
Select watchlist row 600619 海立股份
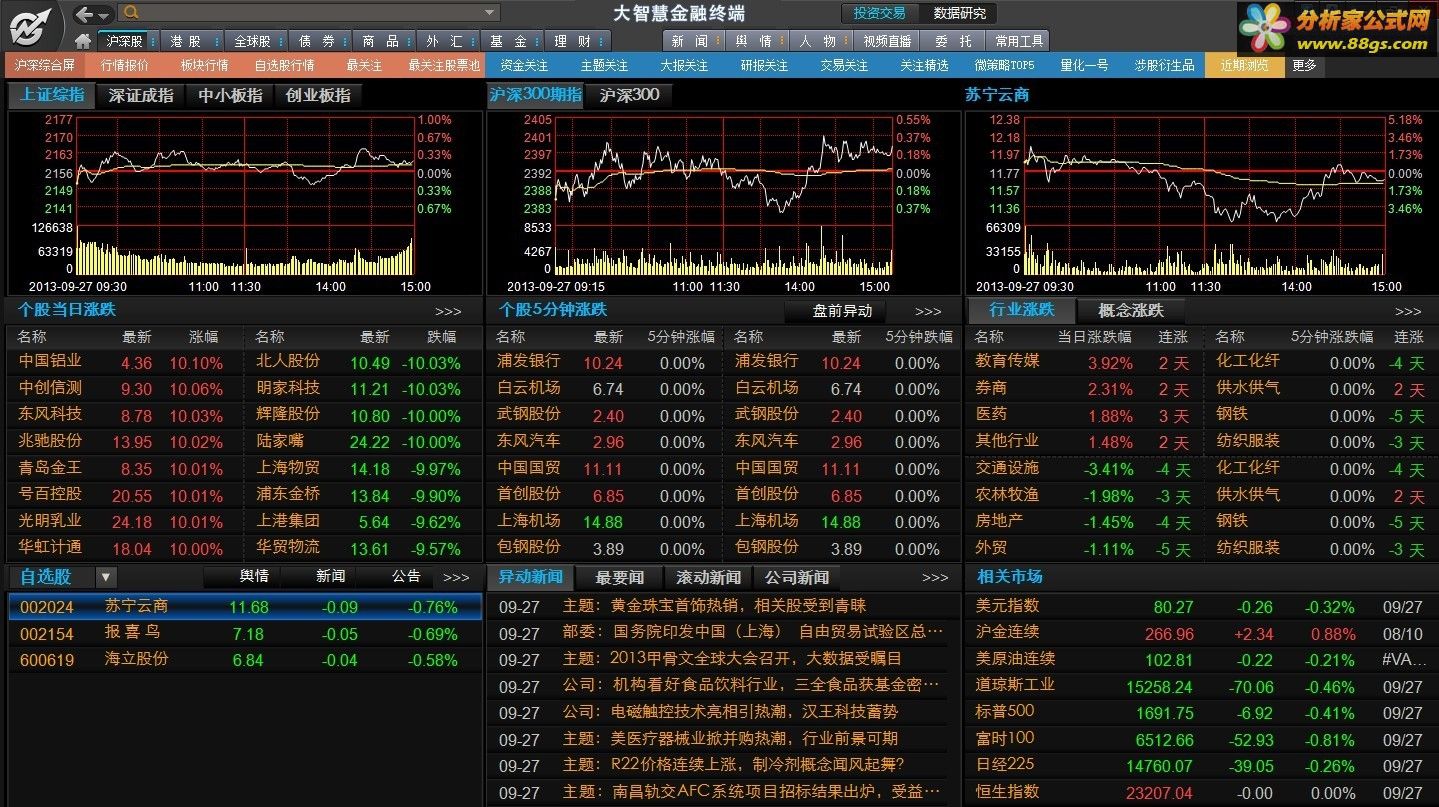tap(245, 659)
